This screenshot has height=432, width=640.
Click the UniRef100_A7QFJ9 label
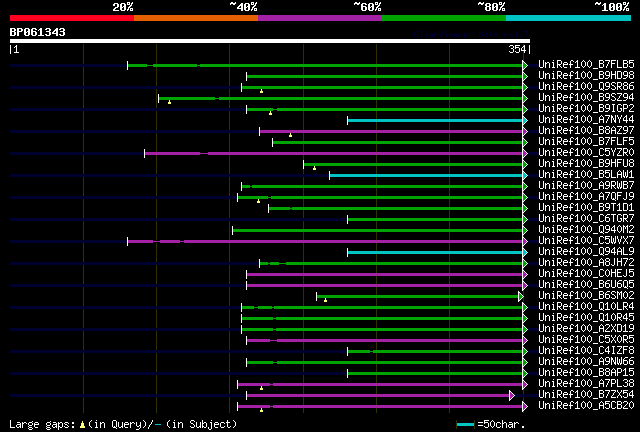pos(586,197)
